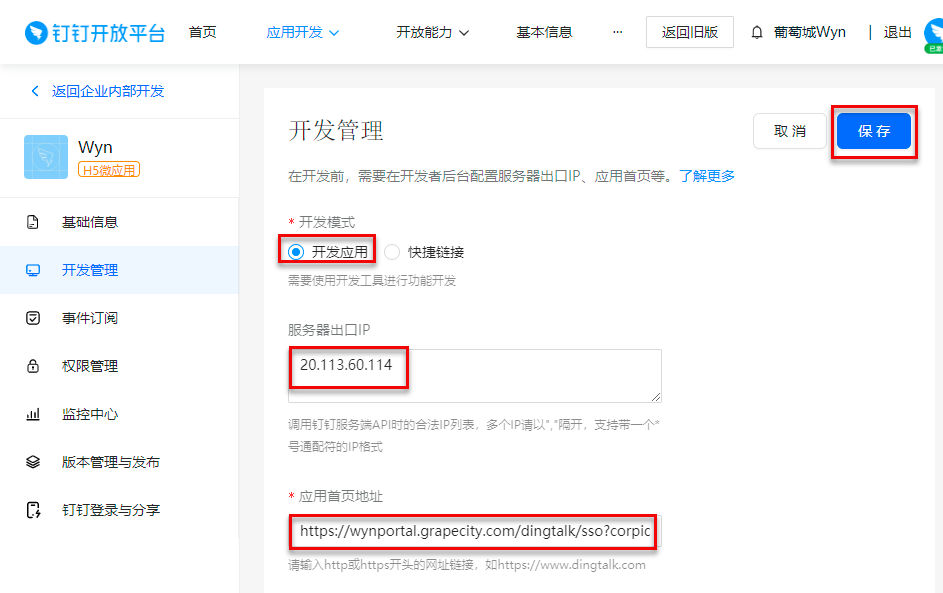
Task: Open 基本信息 in the top navigation
Action: point(544,32)
